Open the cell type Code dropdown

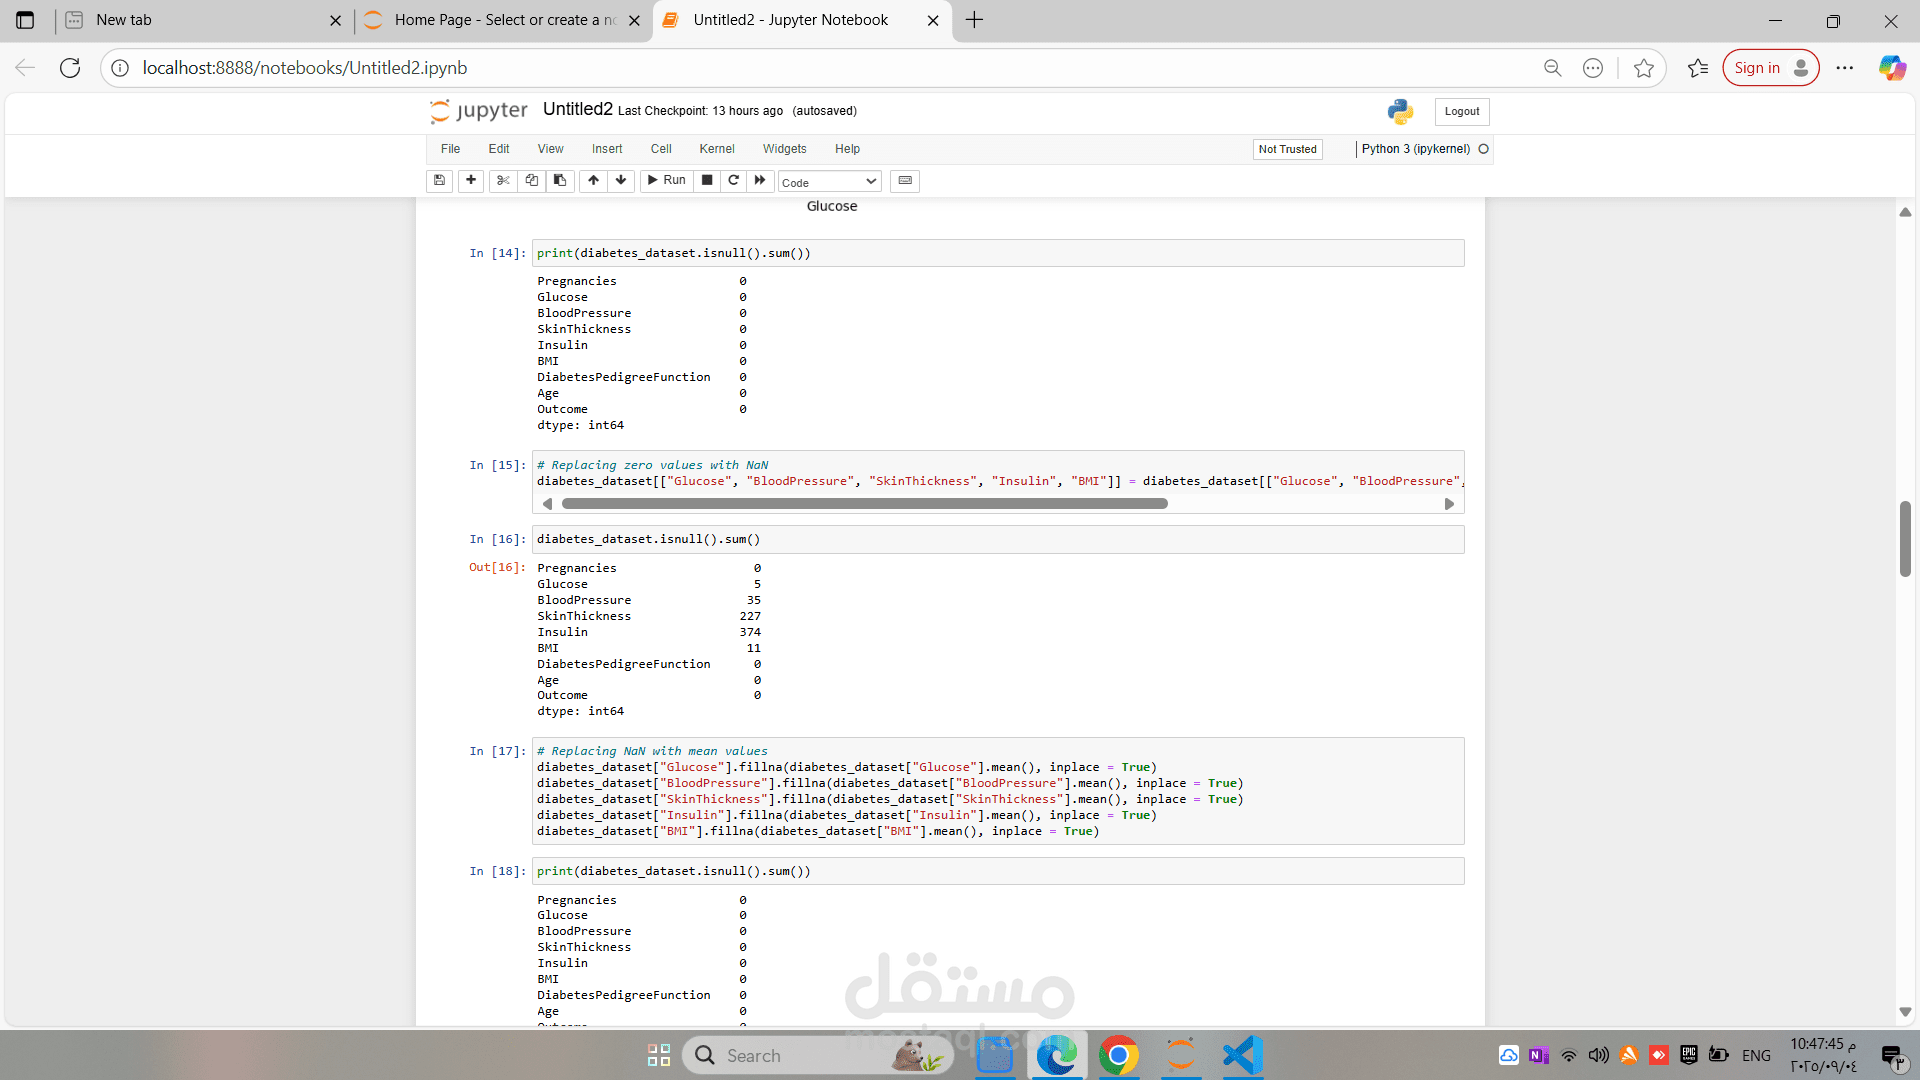(829, 182)
